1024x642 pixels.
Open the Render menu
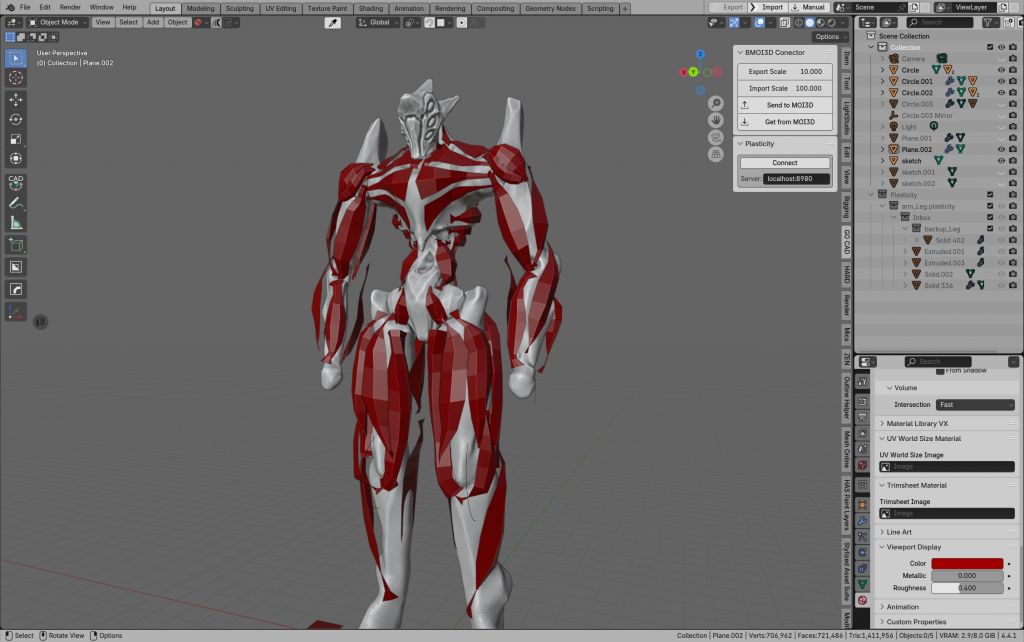(70, 7)
